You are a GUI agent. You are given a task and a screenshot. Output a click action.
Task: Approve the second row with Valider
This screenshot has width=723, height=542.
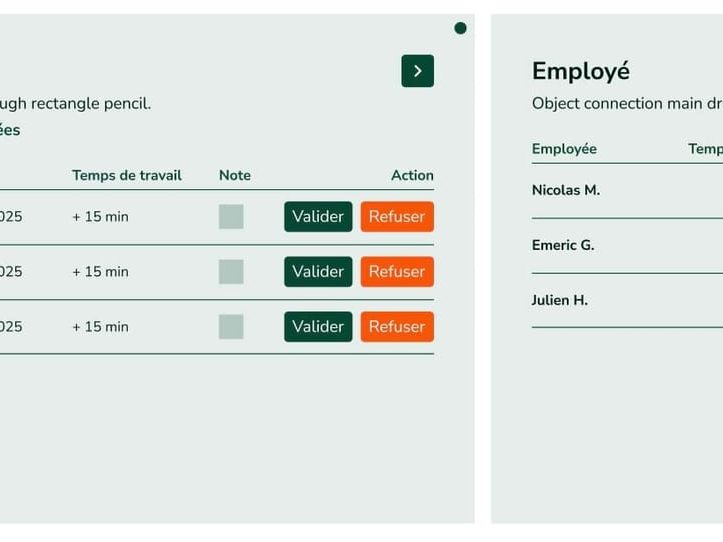(x=318, y=272)
